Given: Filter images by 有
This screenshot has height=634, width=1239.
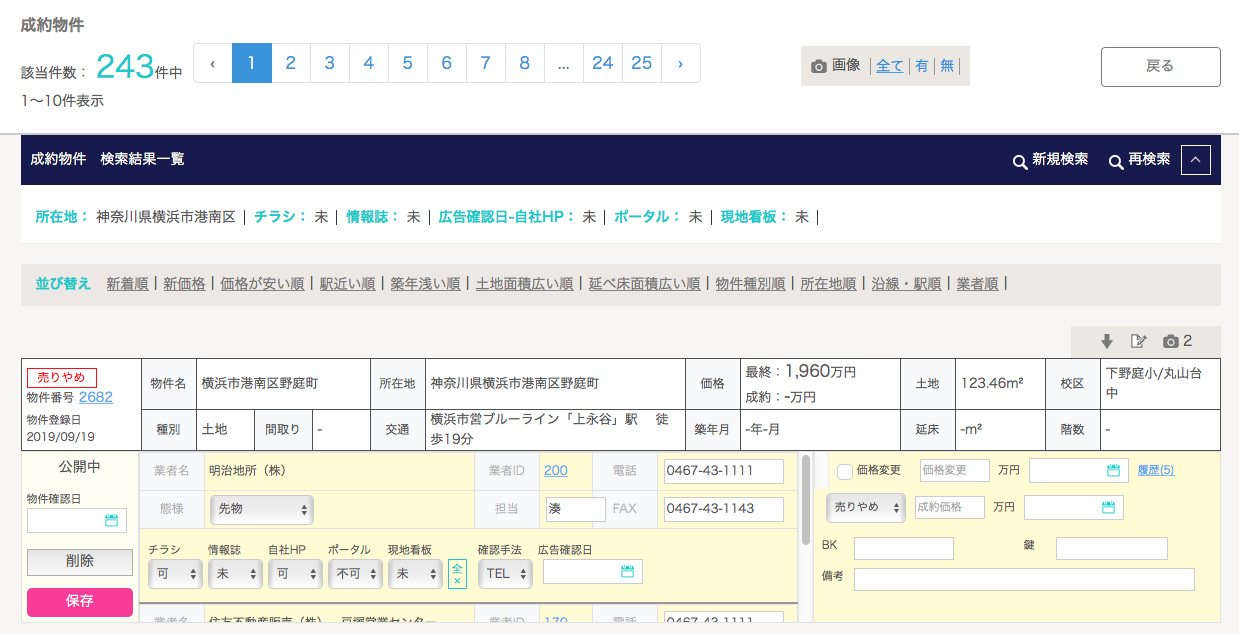Looking at the screenshot, I should point(921,66).
